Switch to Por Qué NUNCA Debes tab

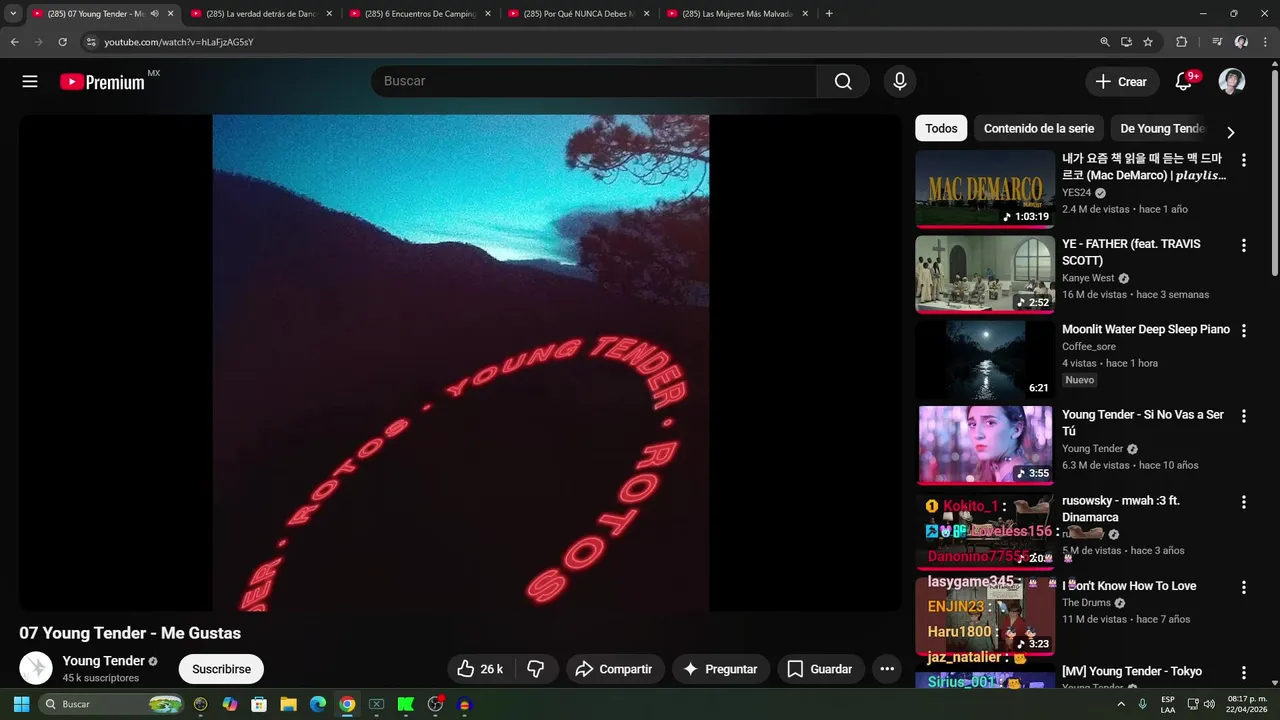click(x=579, y=14)
